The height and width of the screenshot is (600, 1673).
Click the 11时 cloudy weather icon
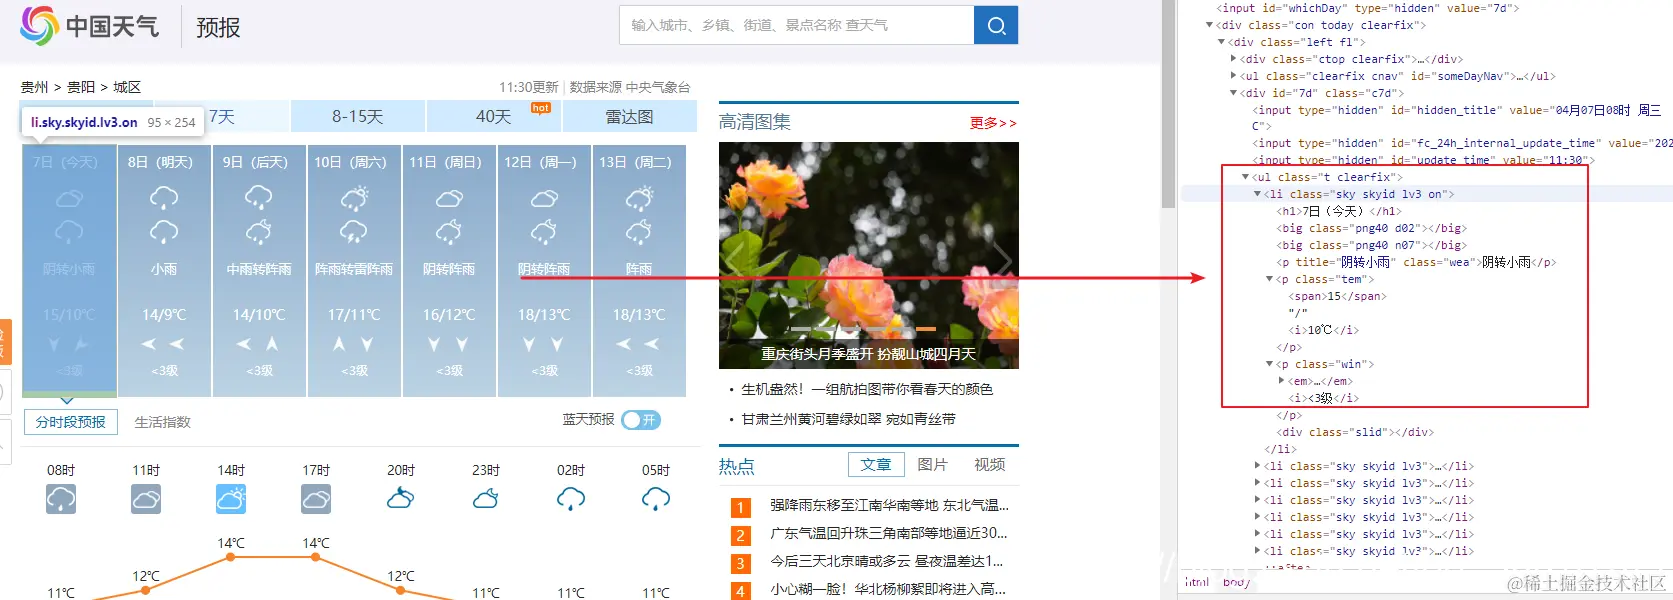pos(146,498)
